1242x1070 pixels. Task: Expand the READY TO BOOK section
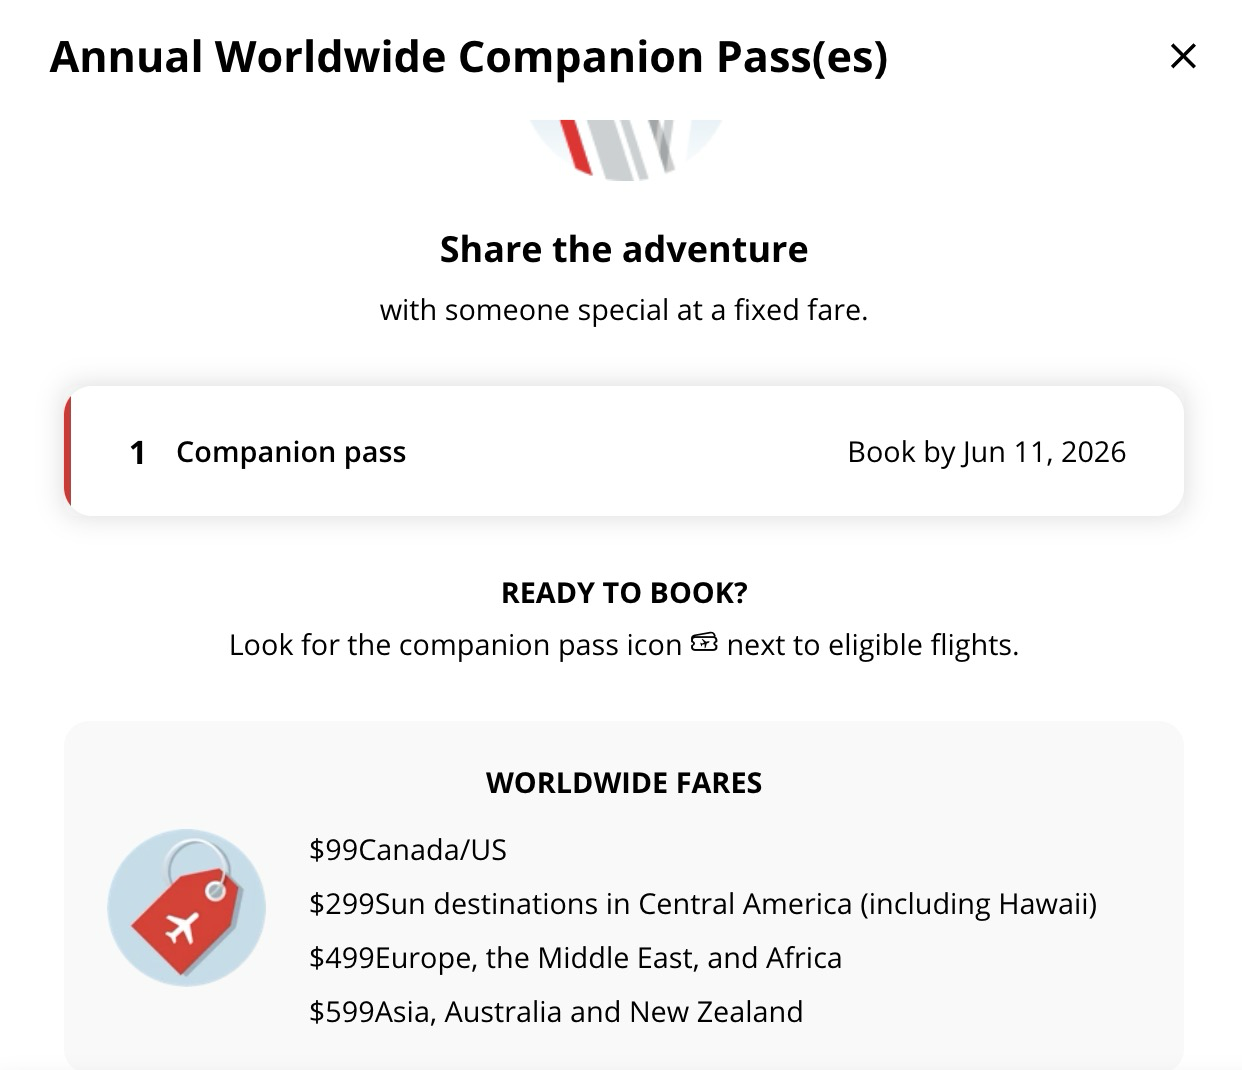[x=622, y=592]
